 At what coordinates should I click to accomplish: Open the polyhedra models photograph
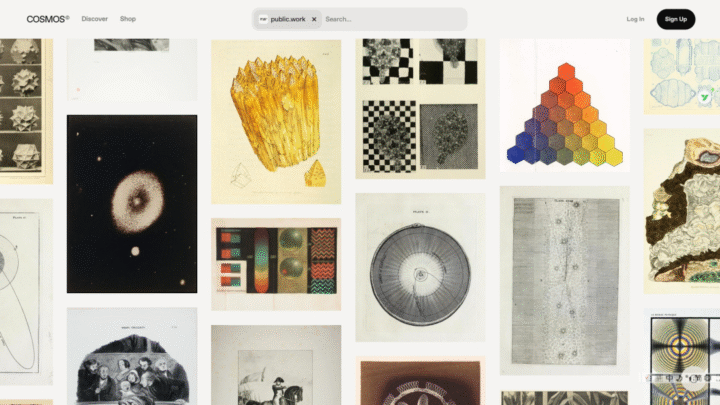26,111
